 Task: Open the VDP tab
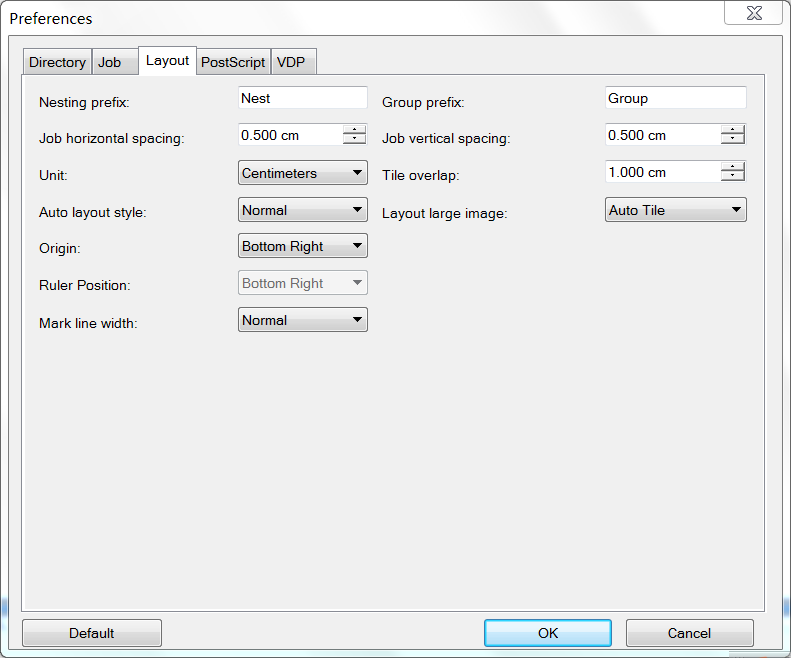tap(294, 62)
